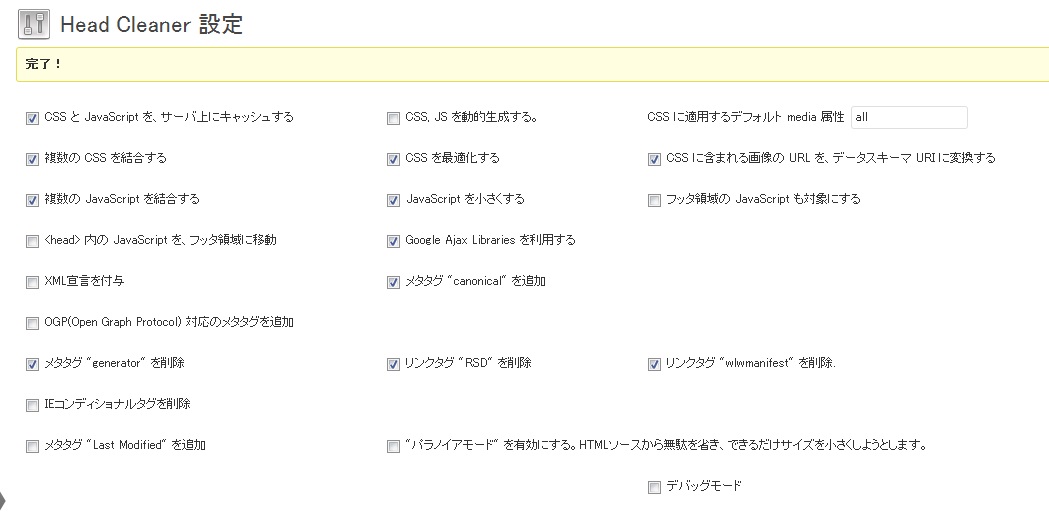This screenshot has width=1049, height=513.
Task: Uncheck Google Ajax Libraries を利用する
Action: coord(393,241)
